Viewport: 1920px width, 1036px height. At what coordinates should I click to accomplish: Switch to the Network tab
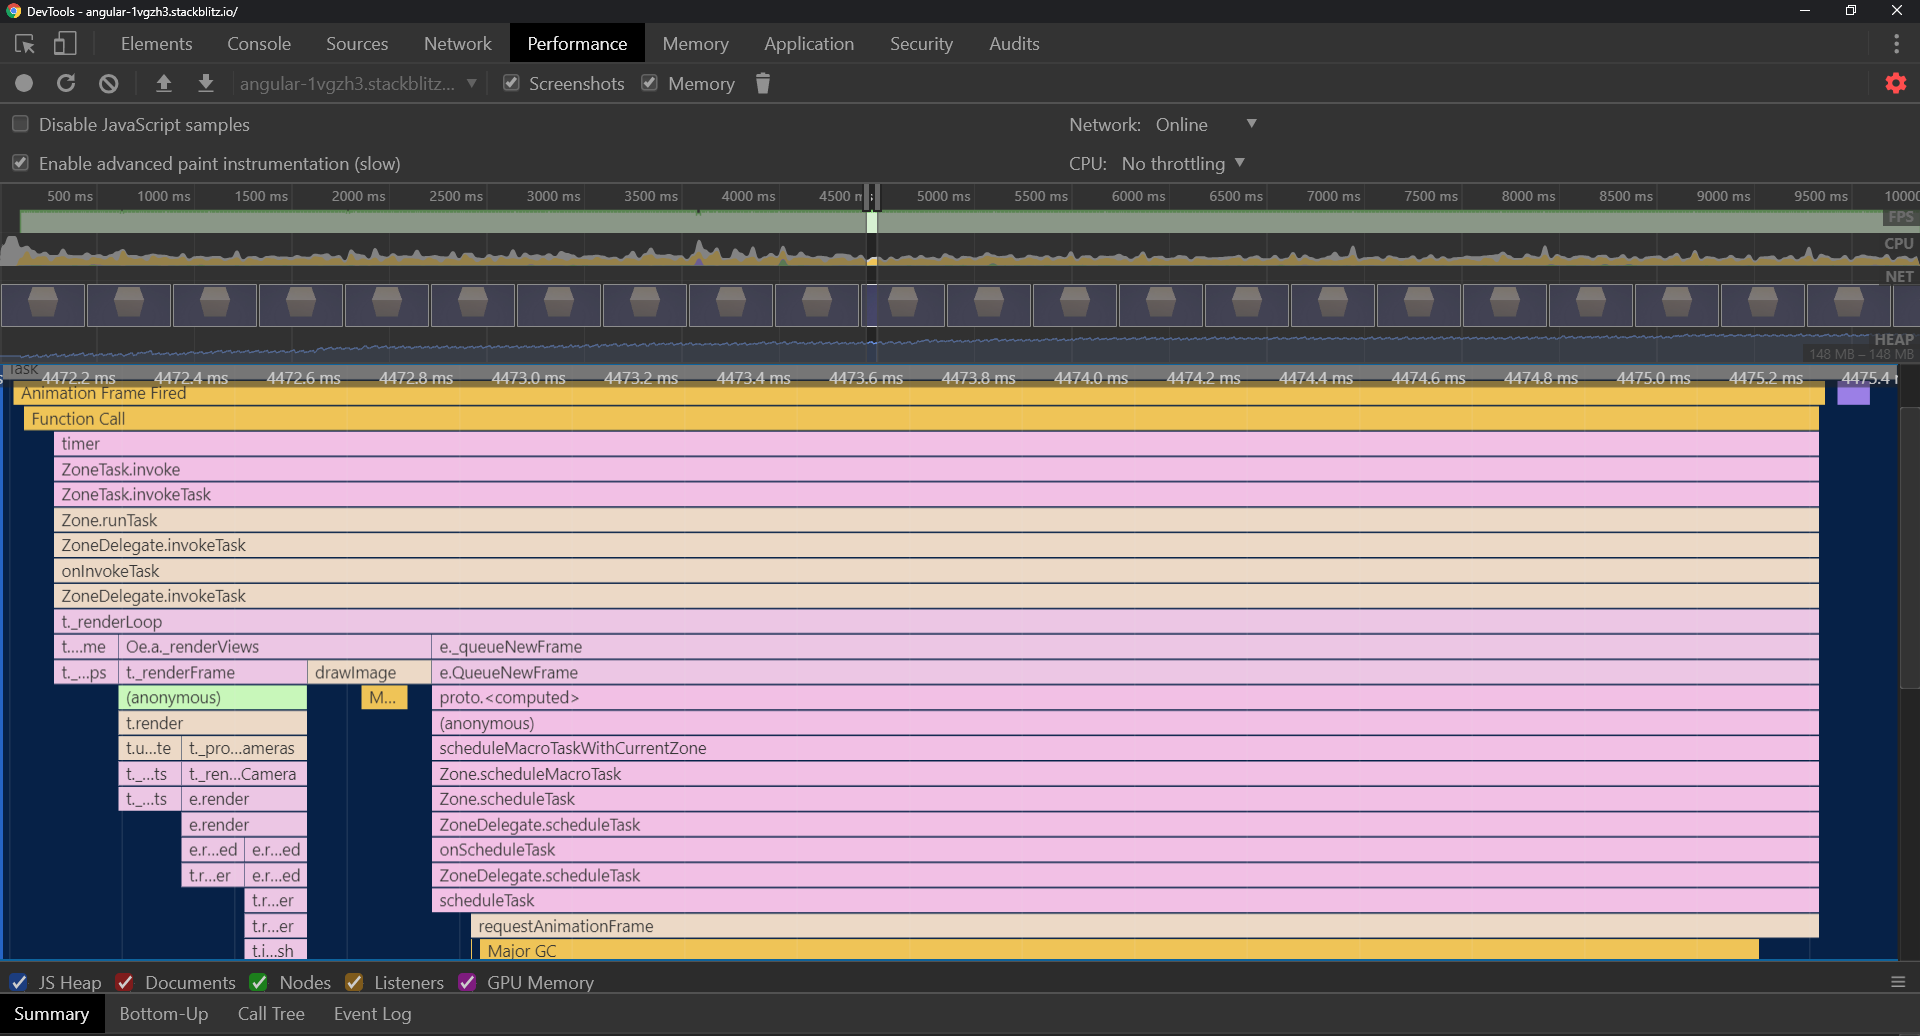(x=457, y=44)
